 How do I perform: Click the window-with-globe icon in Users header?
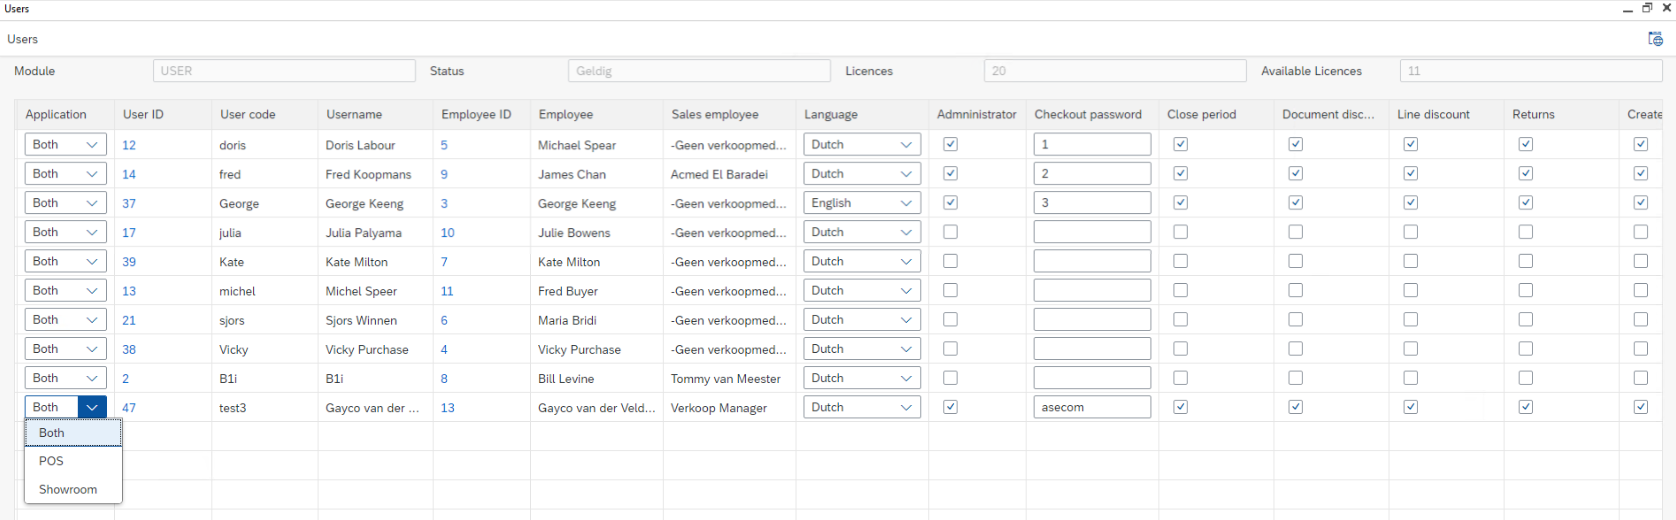pos(1655,39)
